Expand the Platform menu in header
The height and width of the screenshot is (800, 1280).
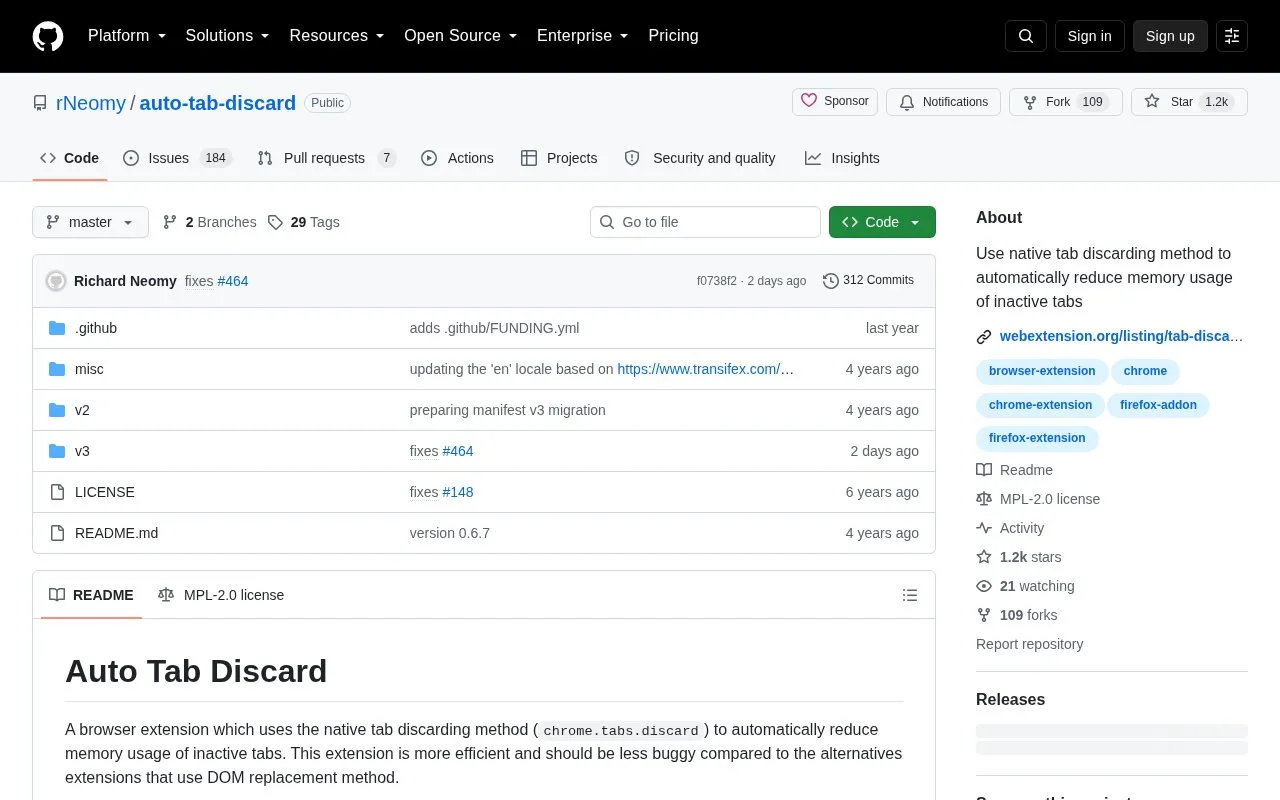click(127, 36)
